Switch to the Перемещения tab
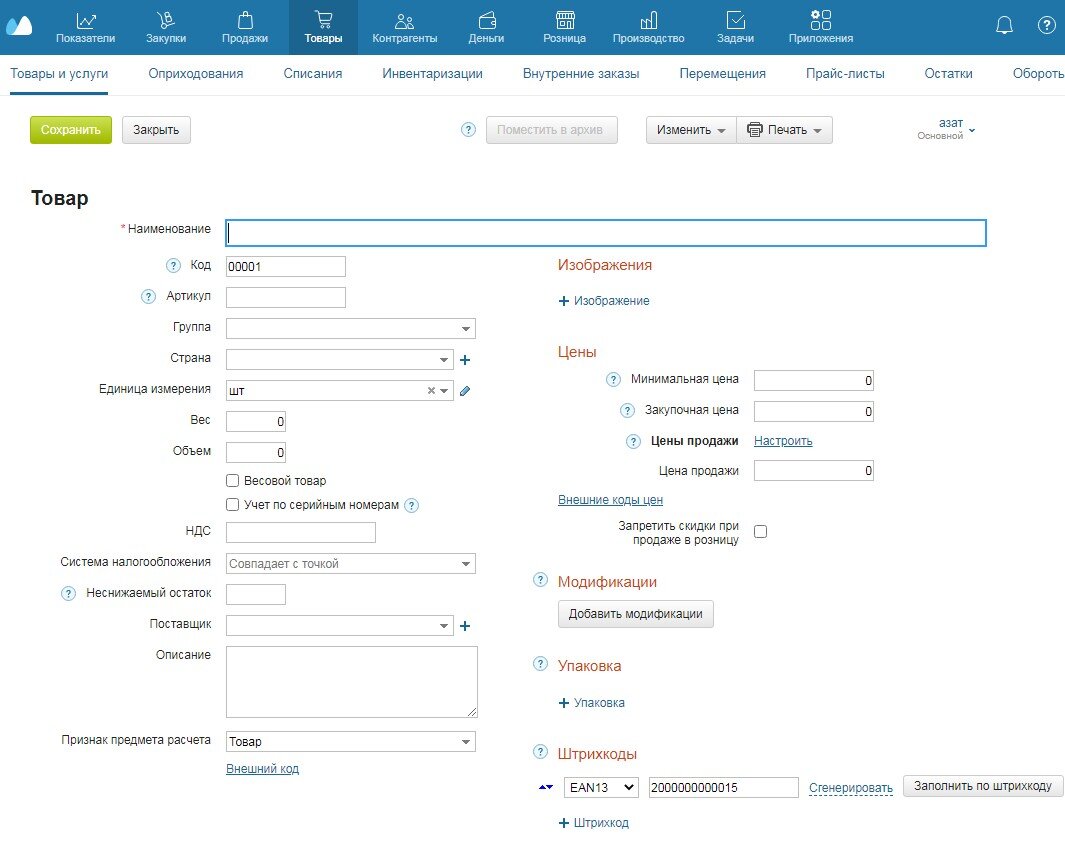 pos(723,73)
